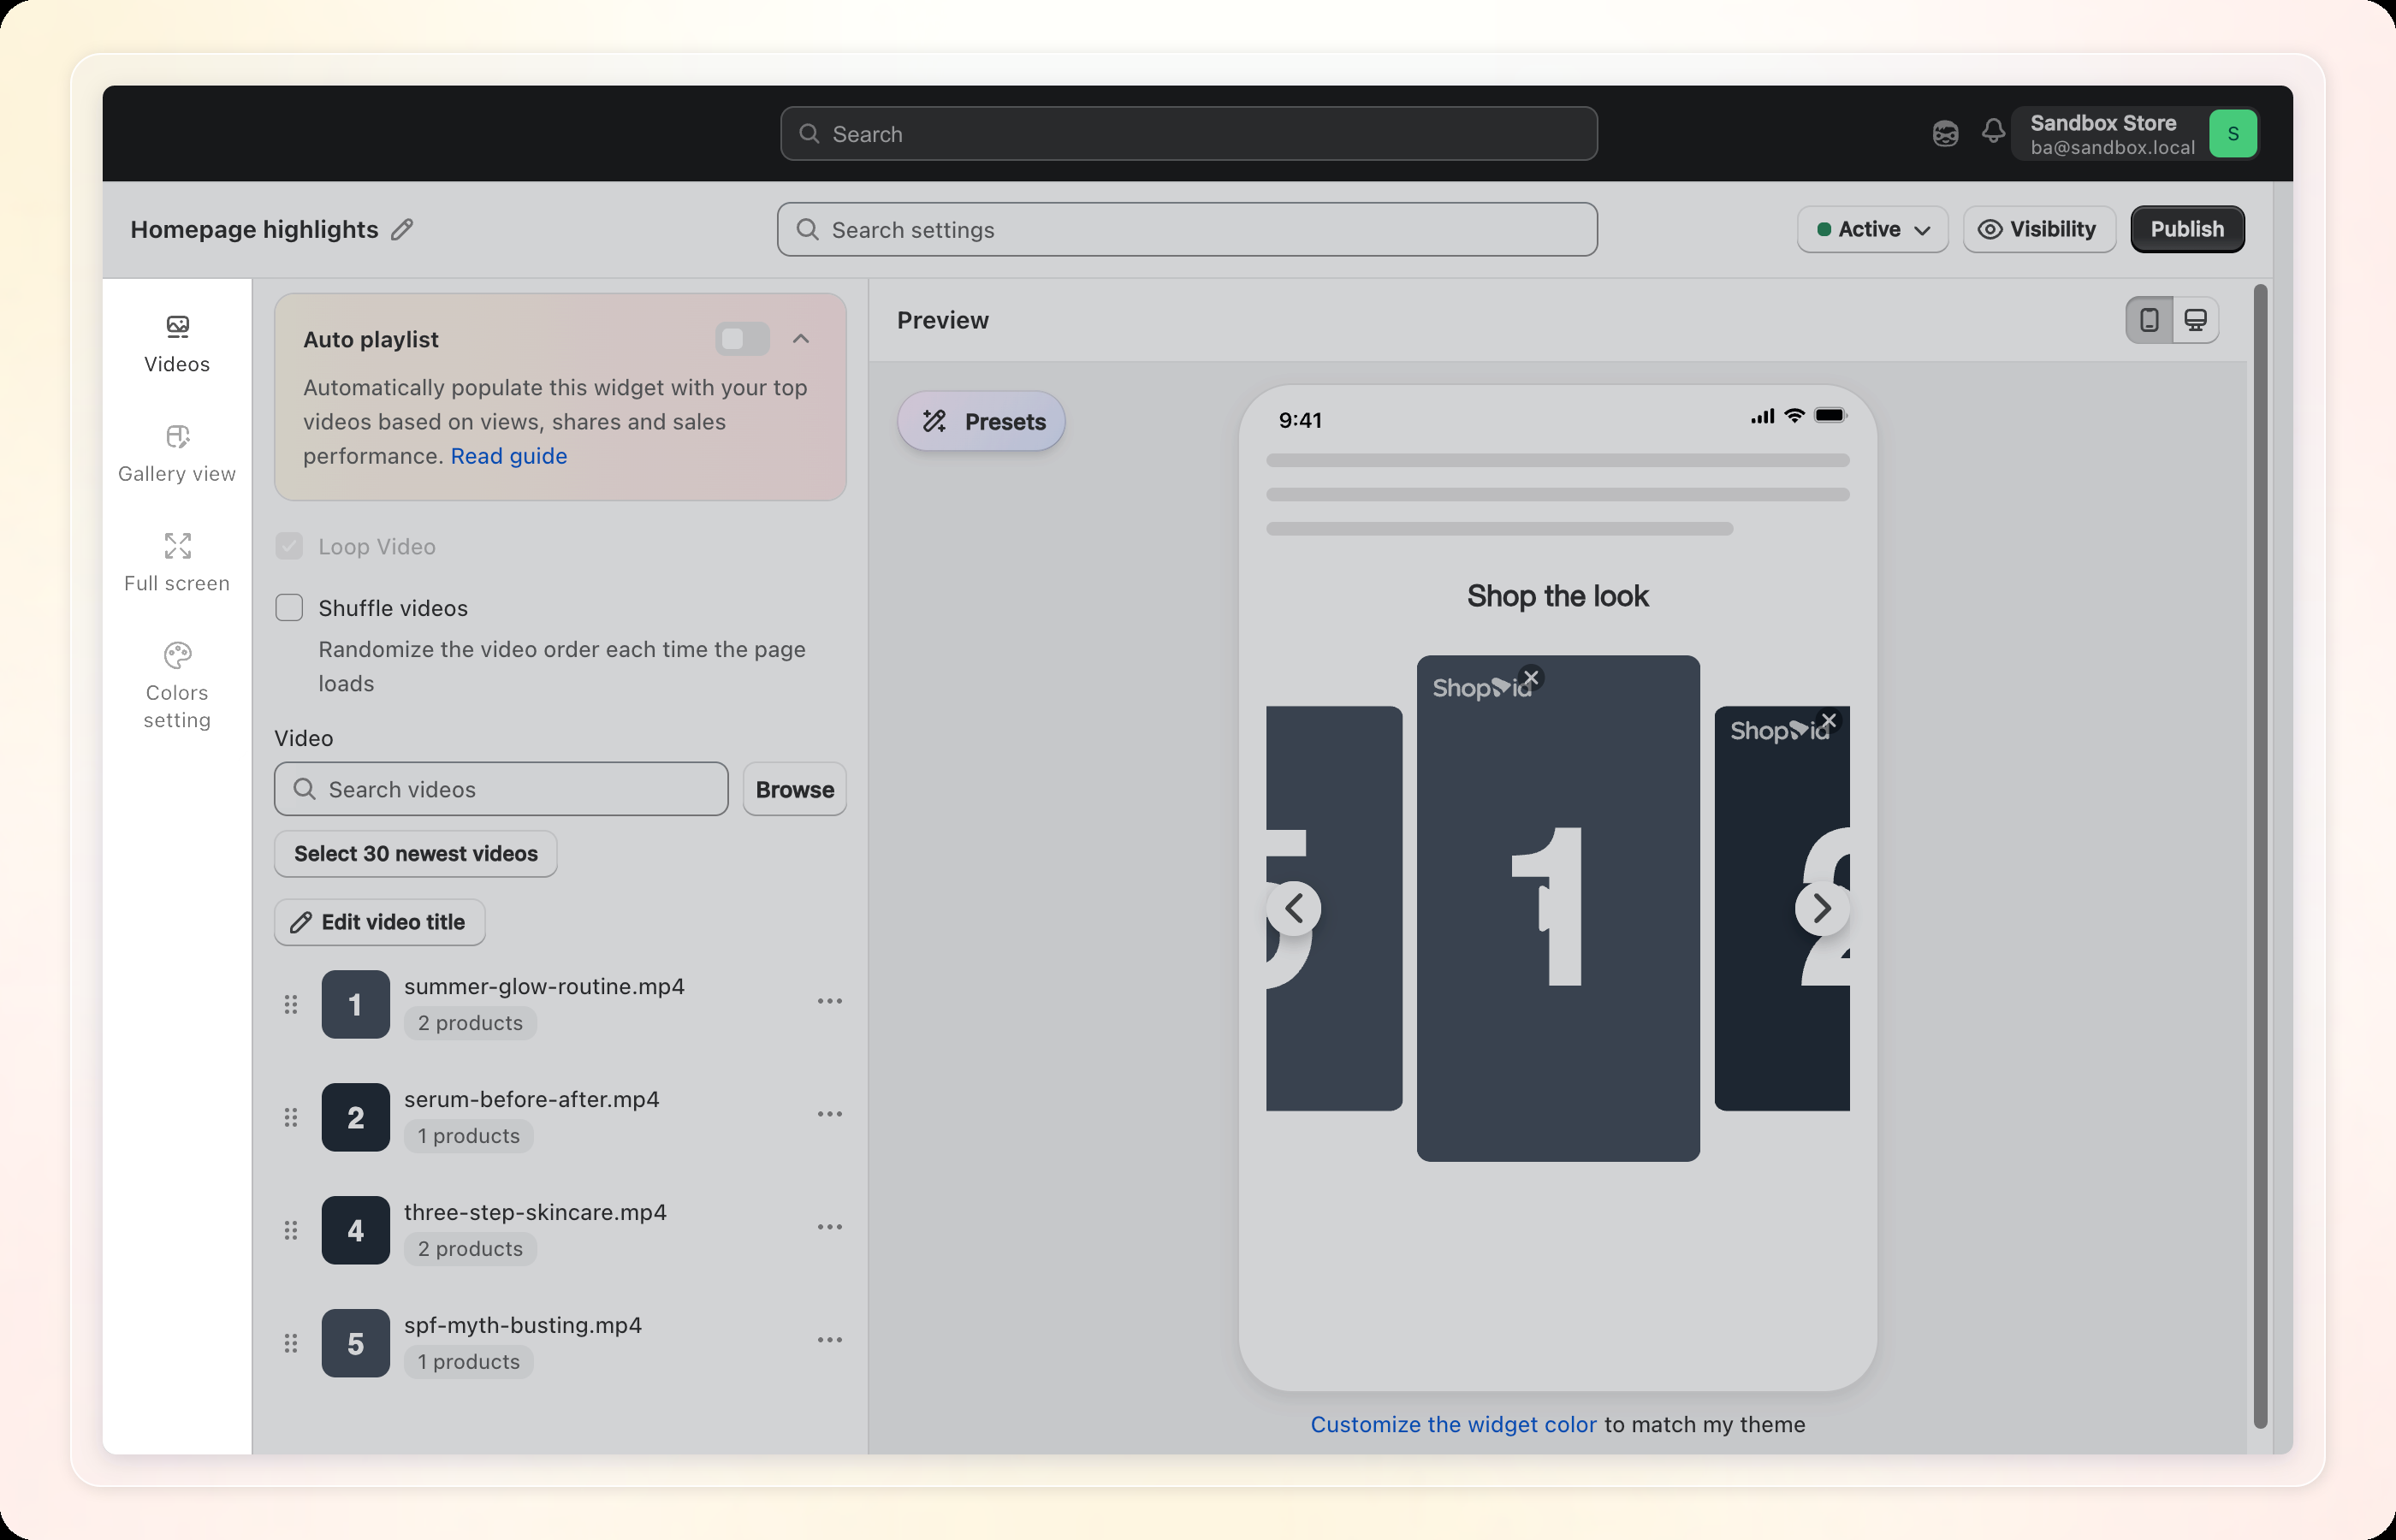Focus the top Search bar
The height and width of the screenshot is (1540, 2396).
pyautogui.click(x=1188, y=134)
